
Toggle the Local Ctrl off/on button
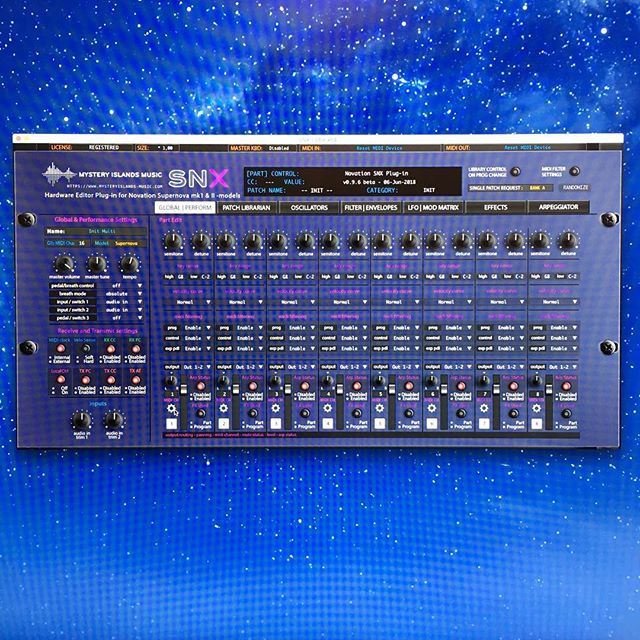60,380
